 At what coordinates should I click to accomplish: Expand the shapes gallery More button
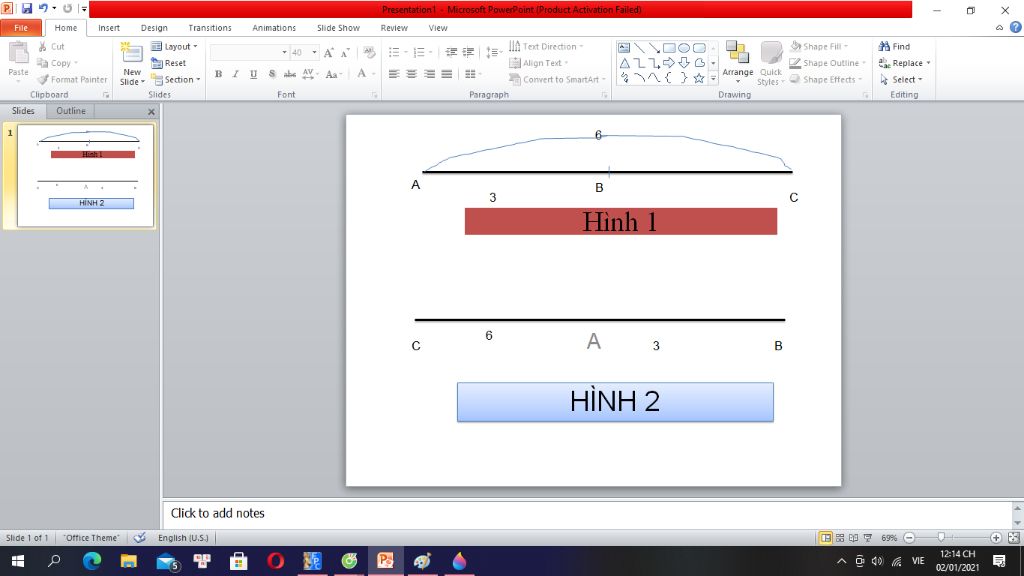[713, 78]
